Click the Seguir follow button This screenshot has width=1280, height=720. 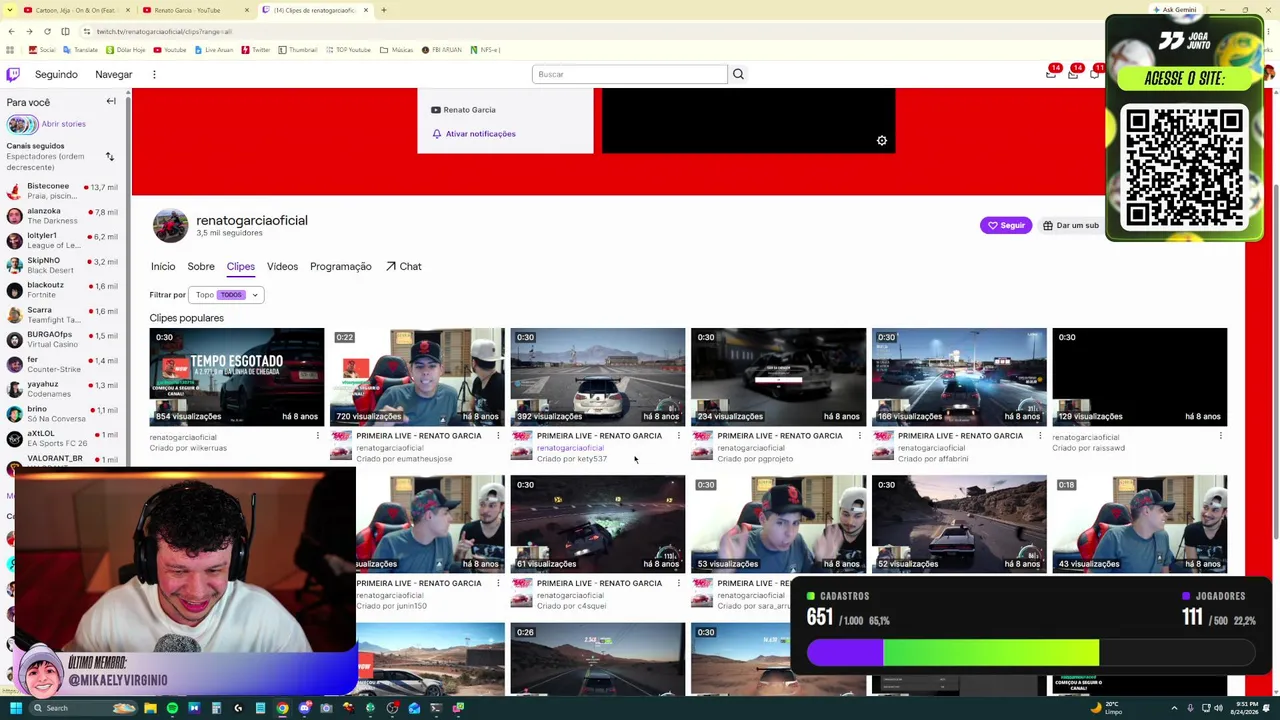point(1006,226)
